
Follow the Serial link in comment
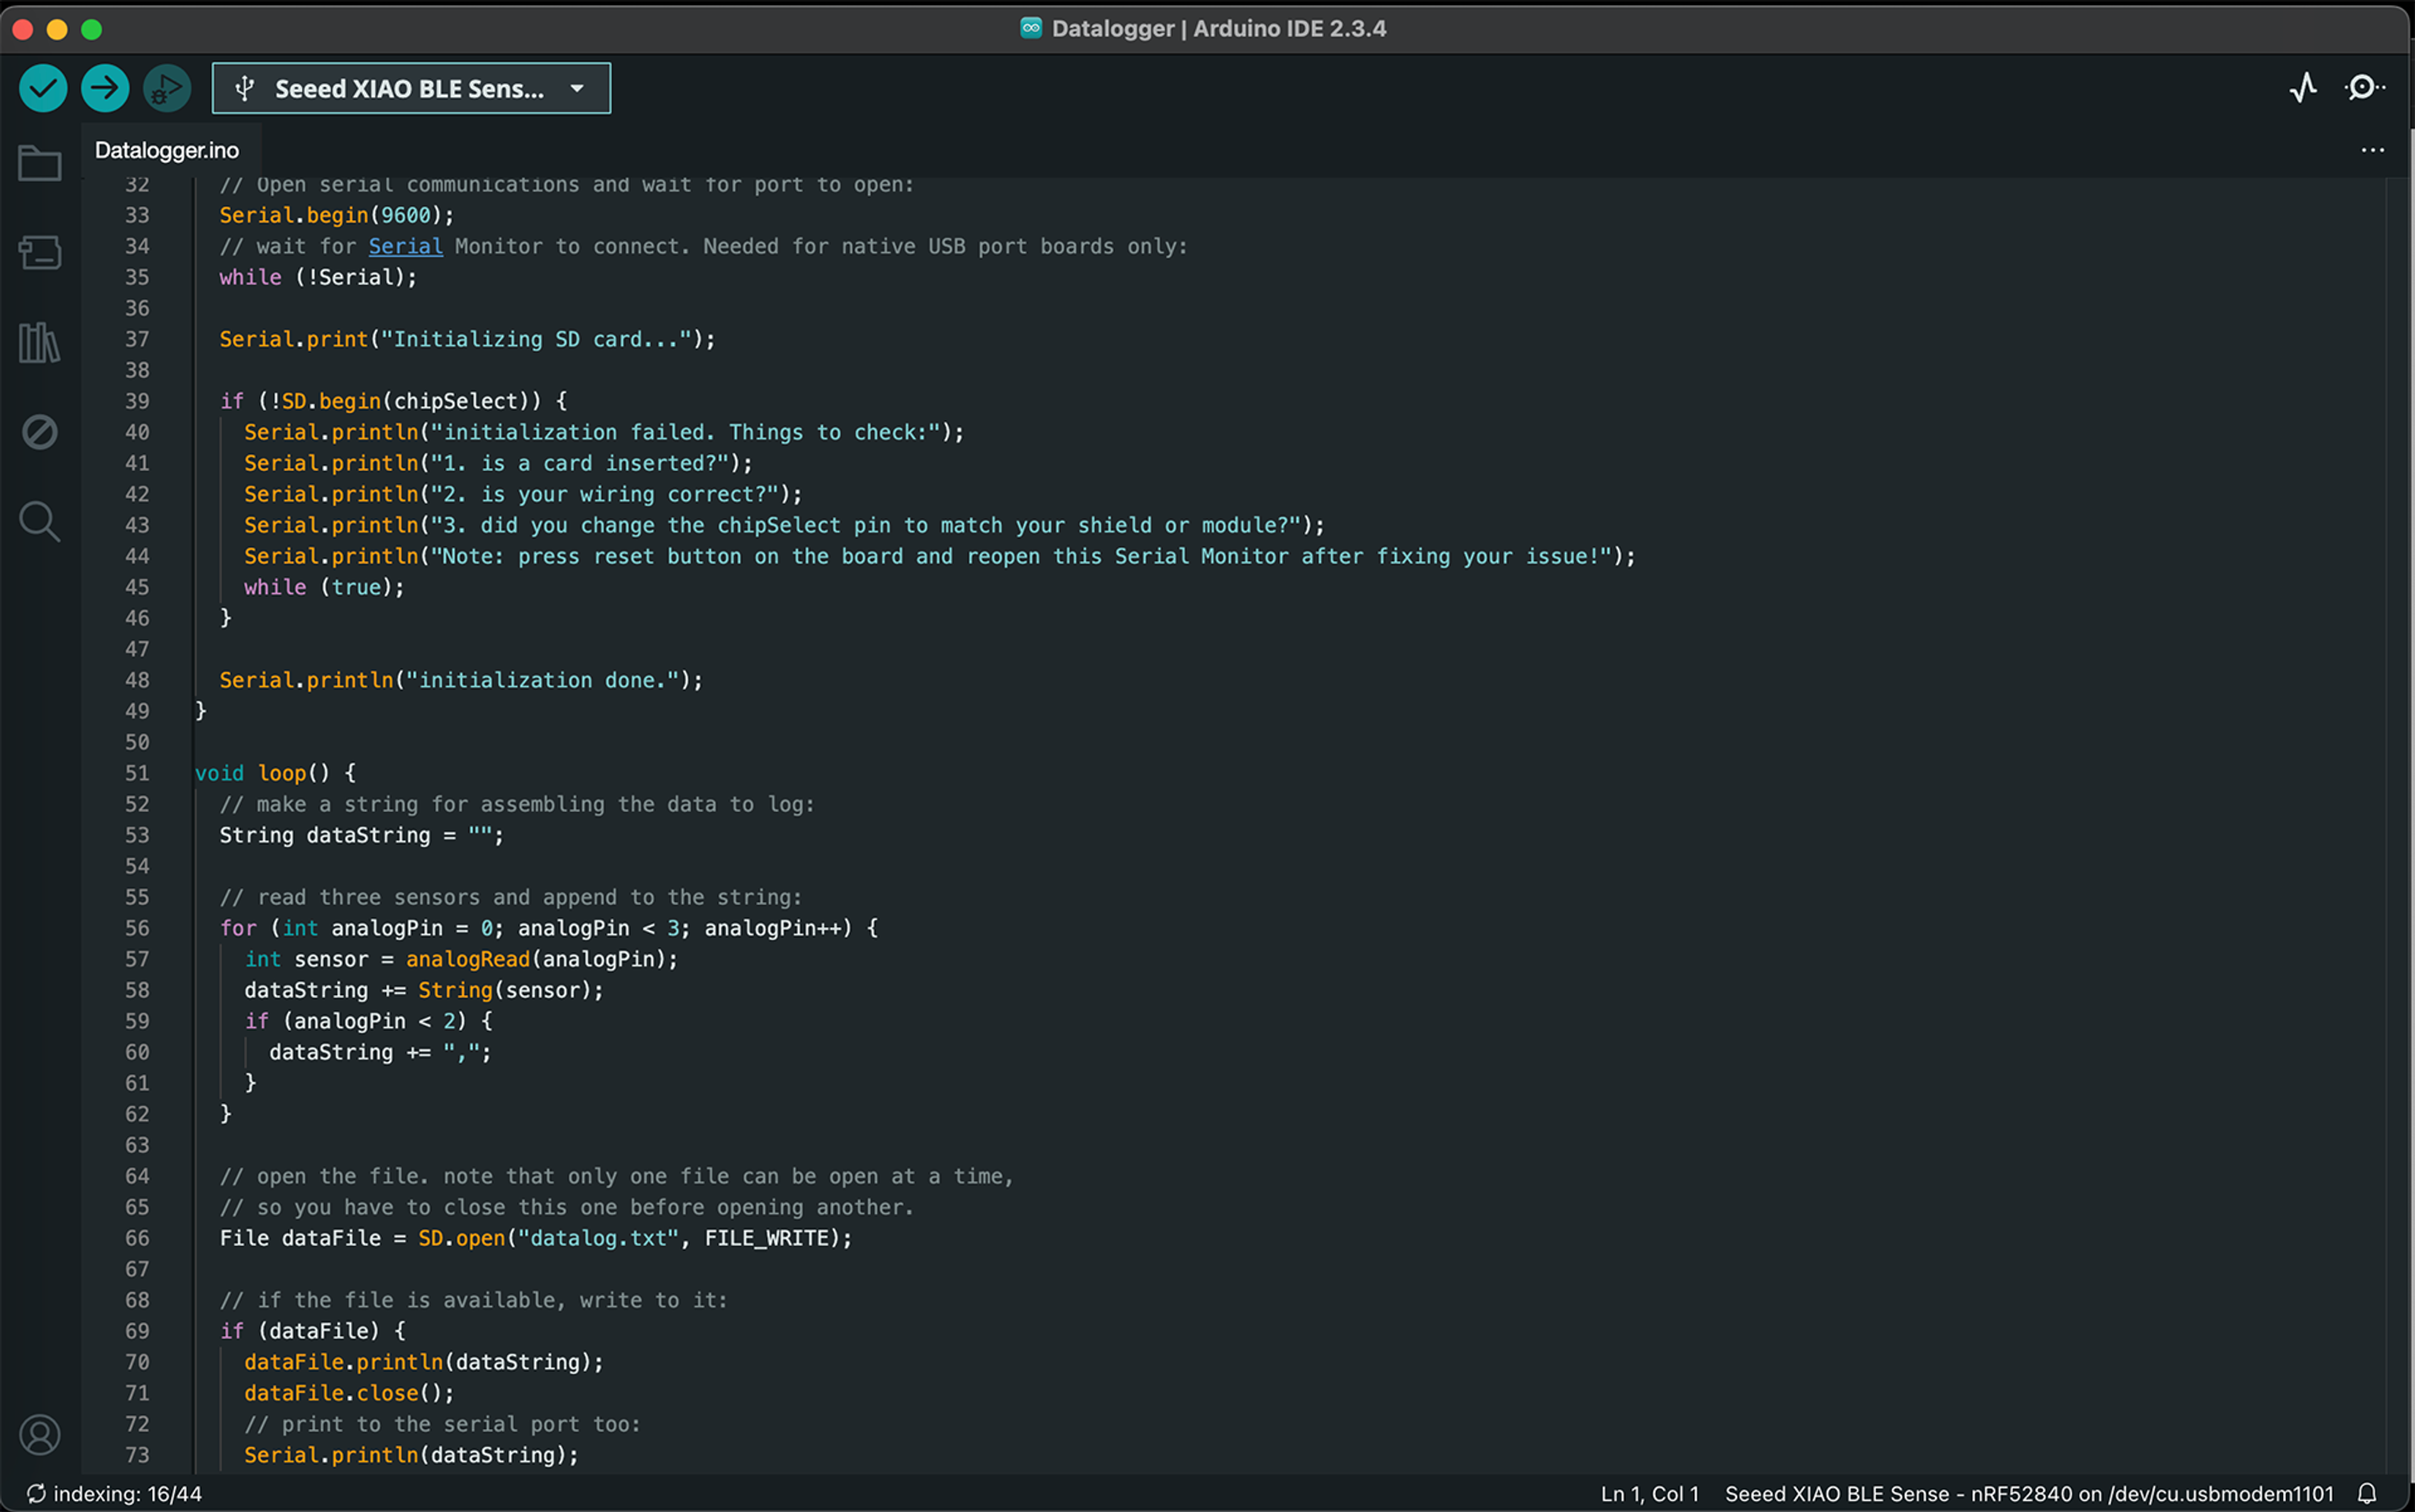coord(405,246)
